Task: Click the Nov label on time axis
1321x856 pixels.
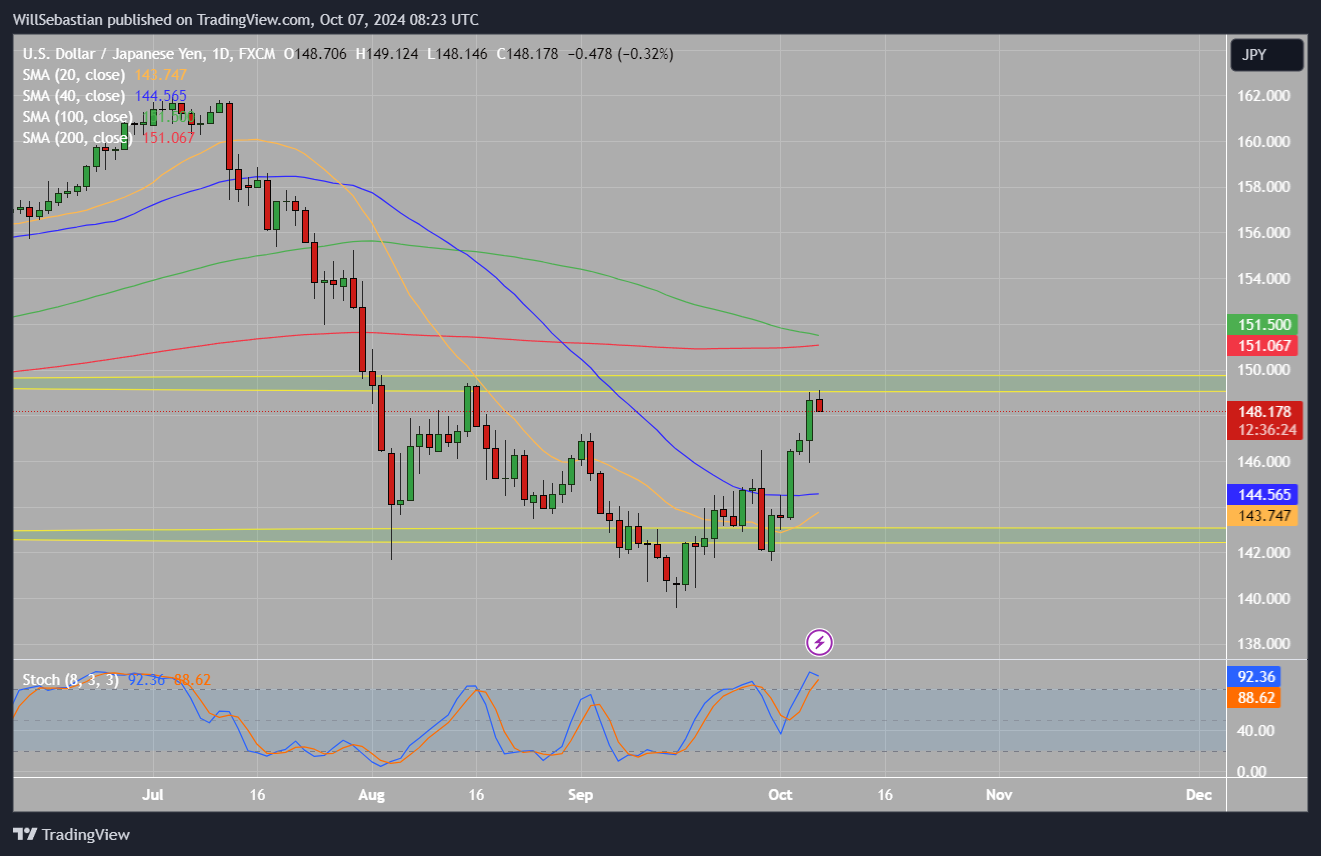Action: (x=999, y=795)
